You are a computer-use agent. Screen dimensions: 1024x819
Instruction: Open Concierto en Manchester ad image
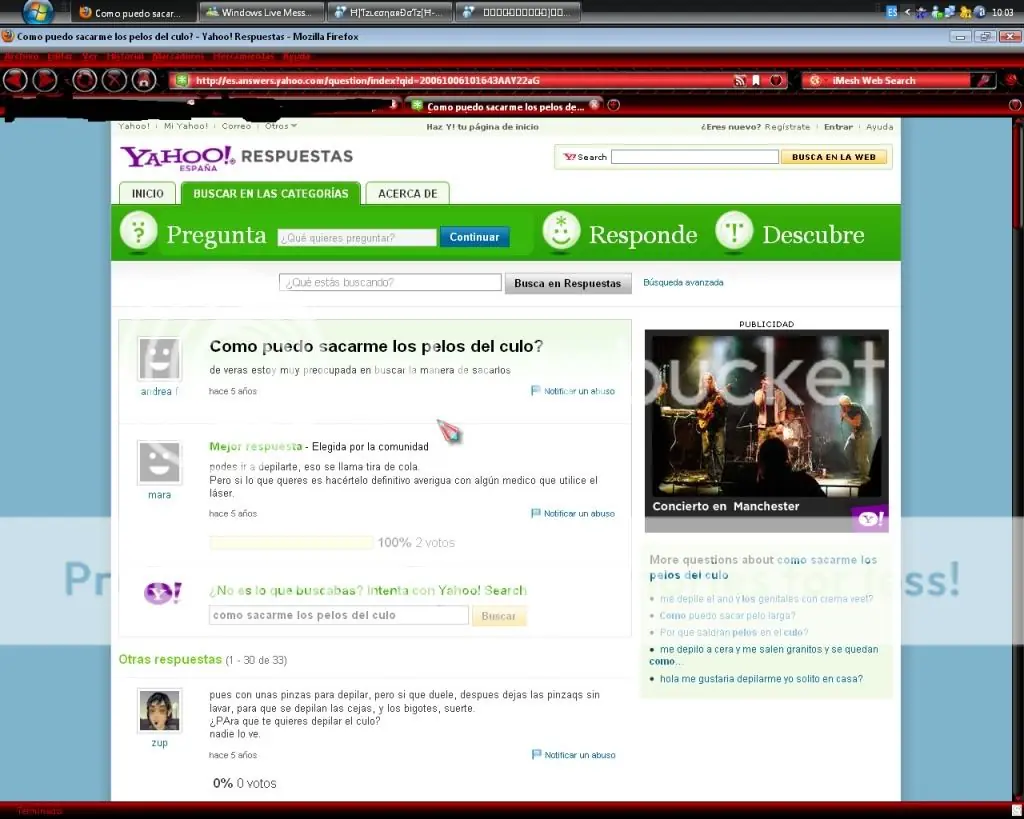pos(766,431)
